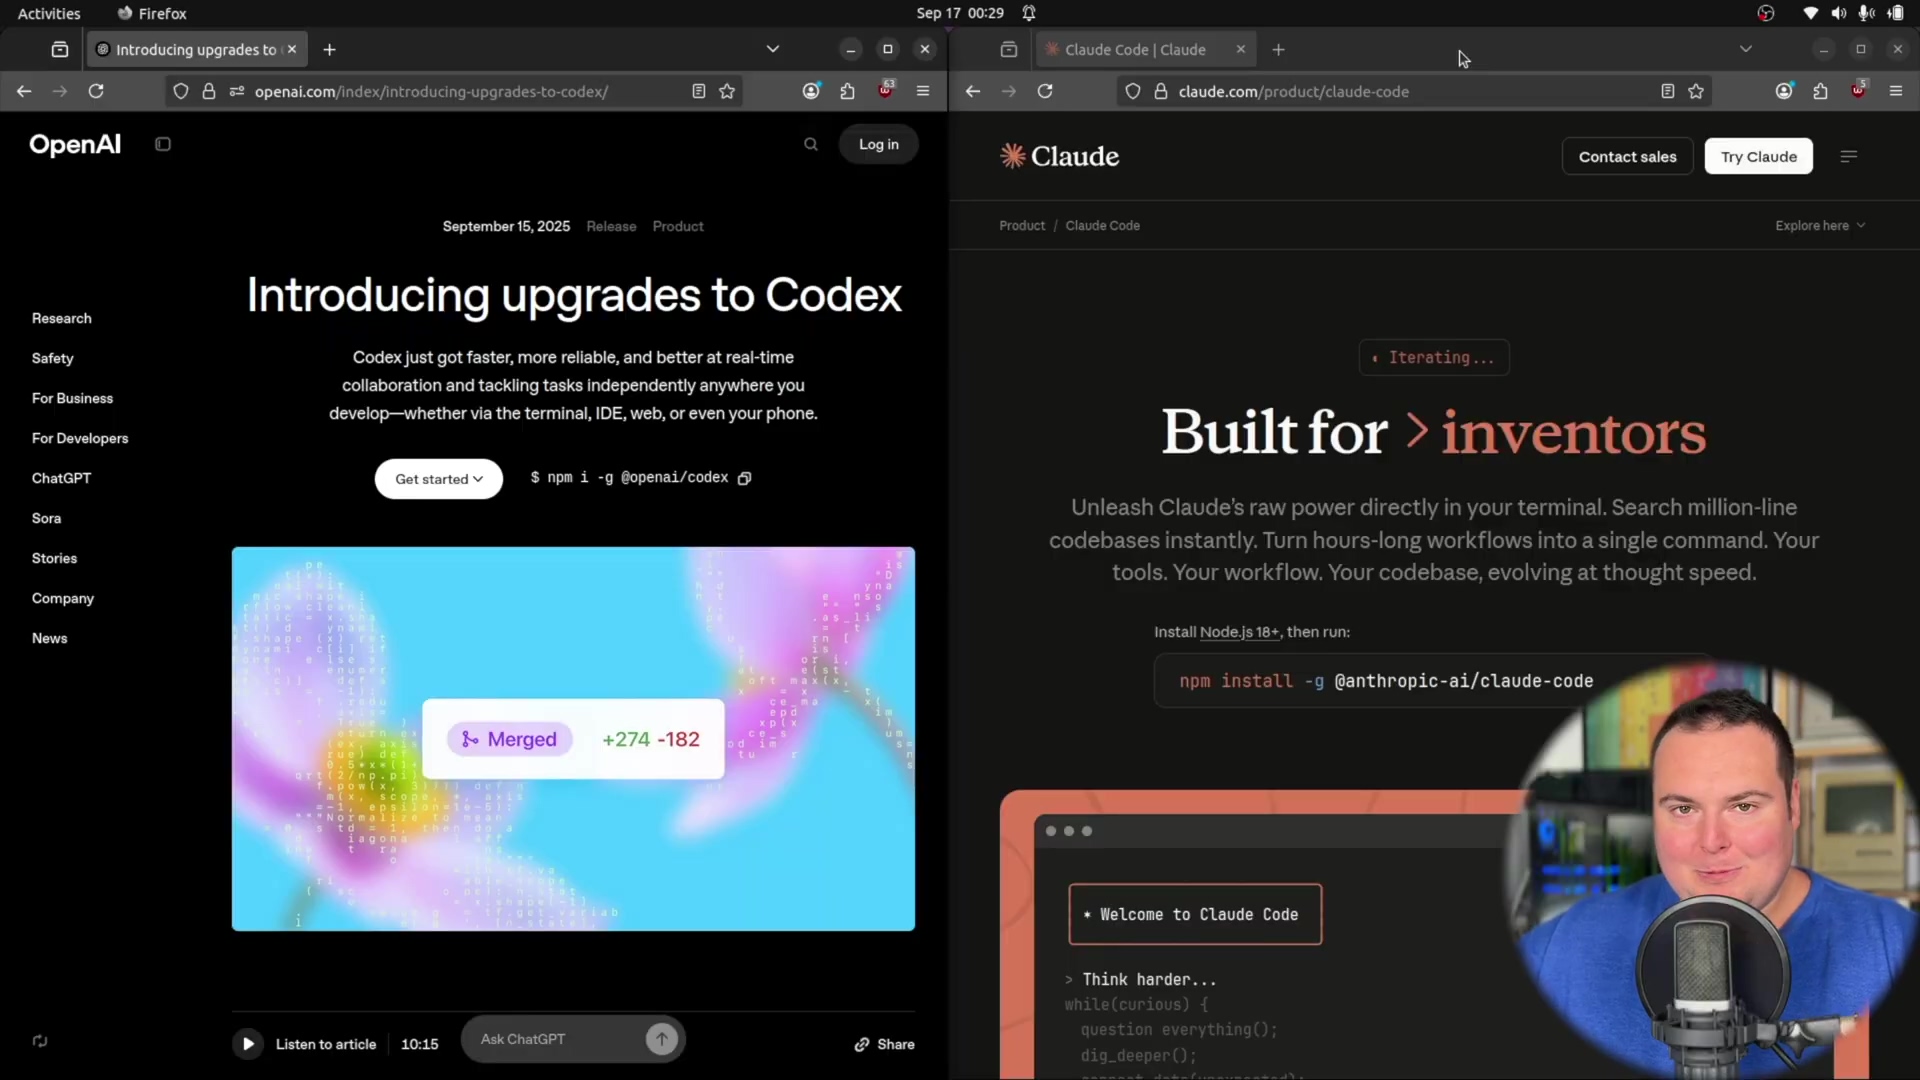Toggle OpenAI sidebar collapse icon
Image resolution: width=1920 pixels, height=1080 pixels.
163,144
